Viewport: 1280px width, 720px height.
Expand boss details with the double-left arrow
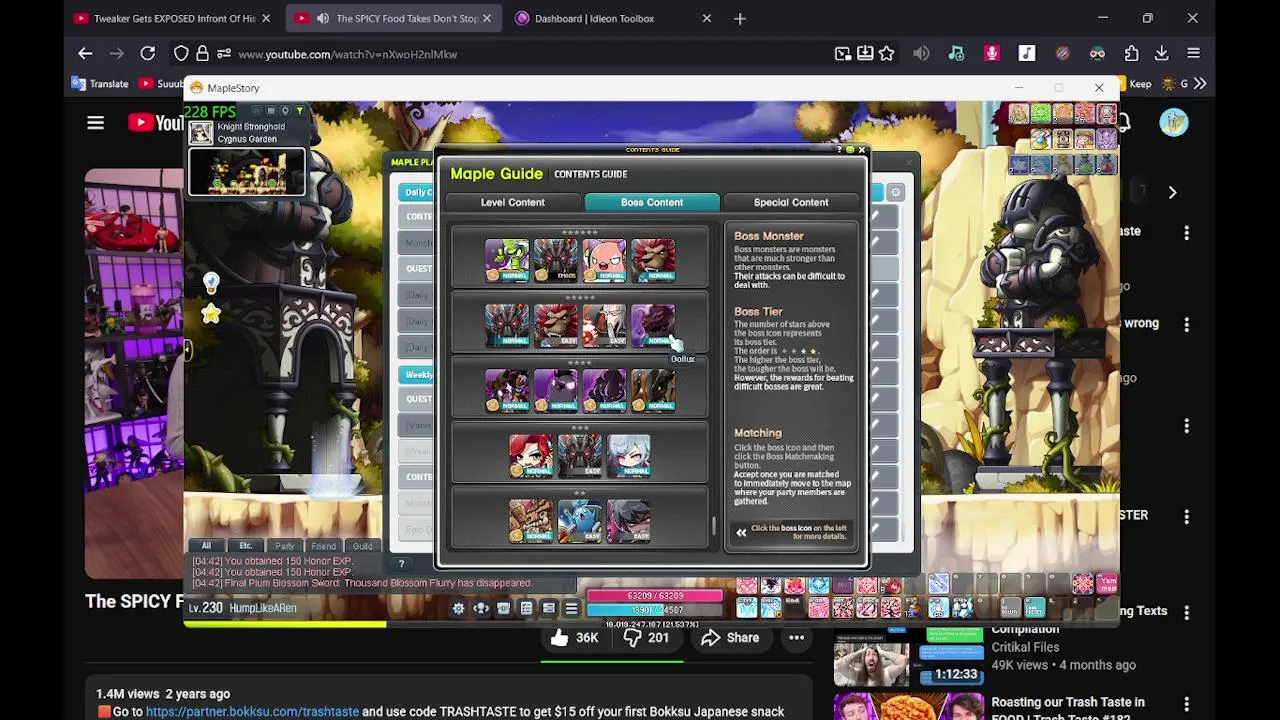click(741, 533)
